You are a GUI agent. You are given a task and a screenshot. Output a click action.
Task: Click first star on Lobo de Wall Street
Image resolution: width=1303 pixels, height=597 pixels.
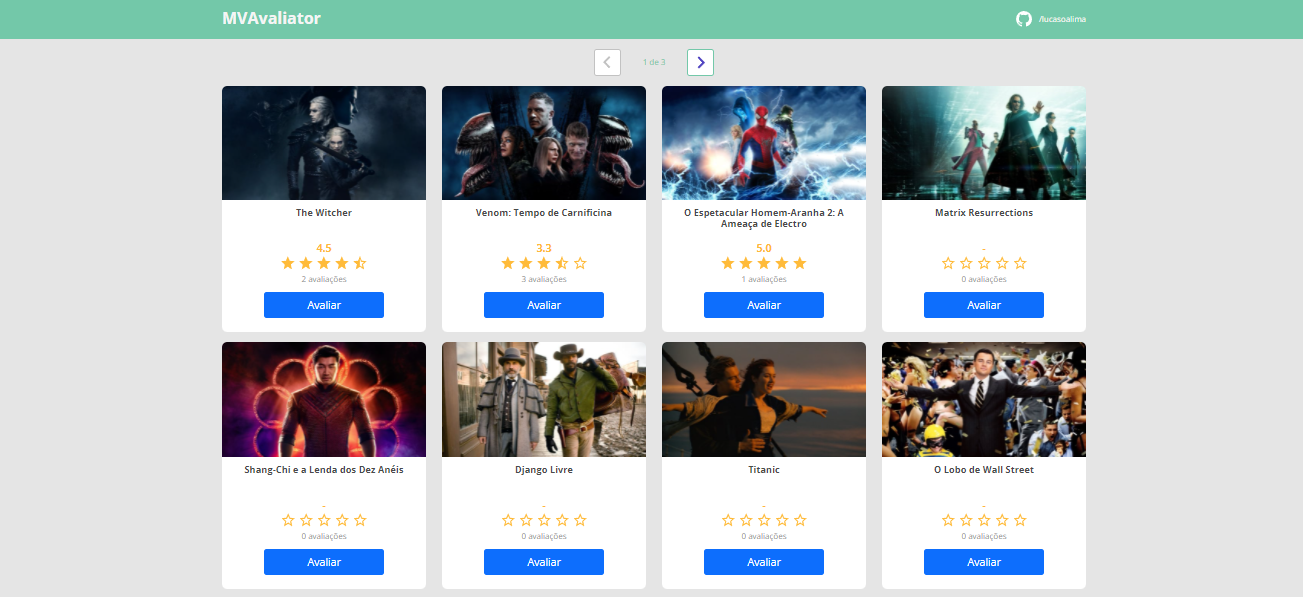pyautogui.click(x=948, y=520)
